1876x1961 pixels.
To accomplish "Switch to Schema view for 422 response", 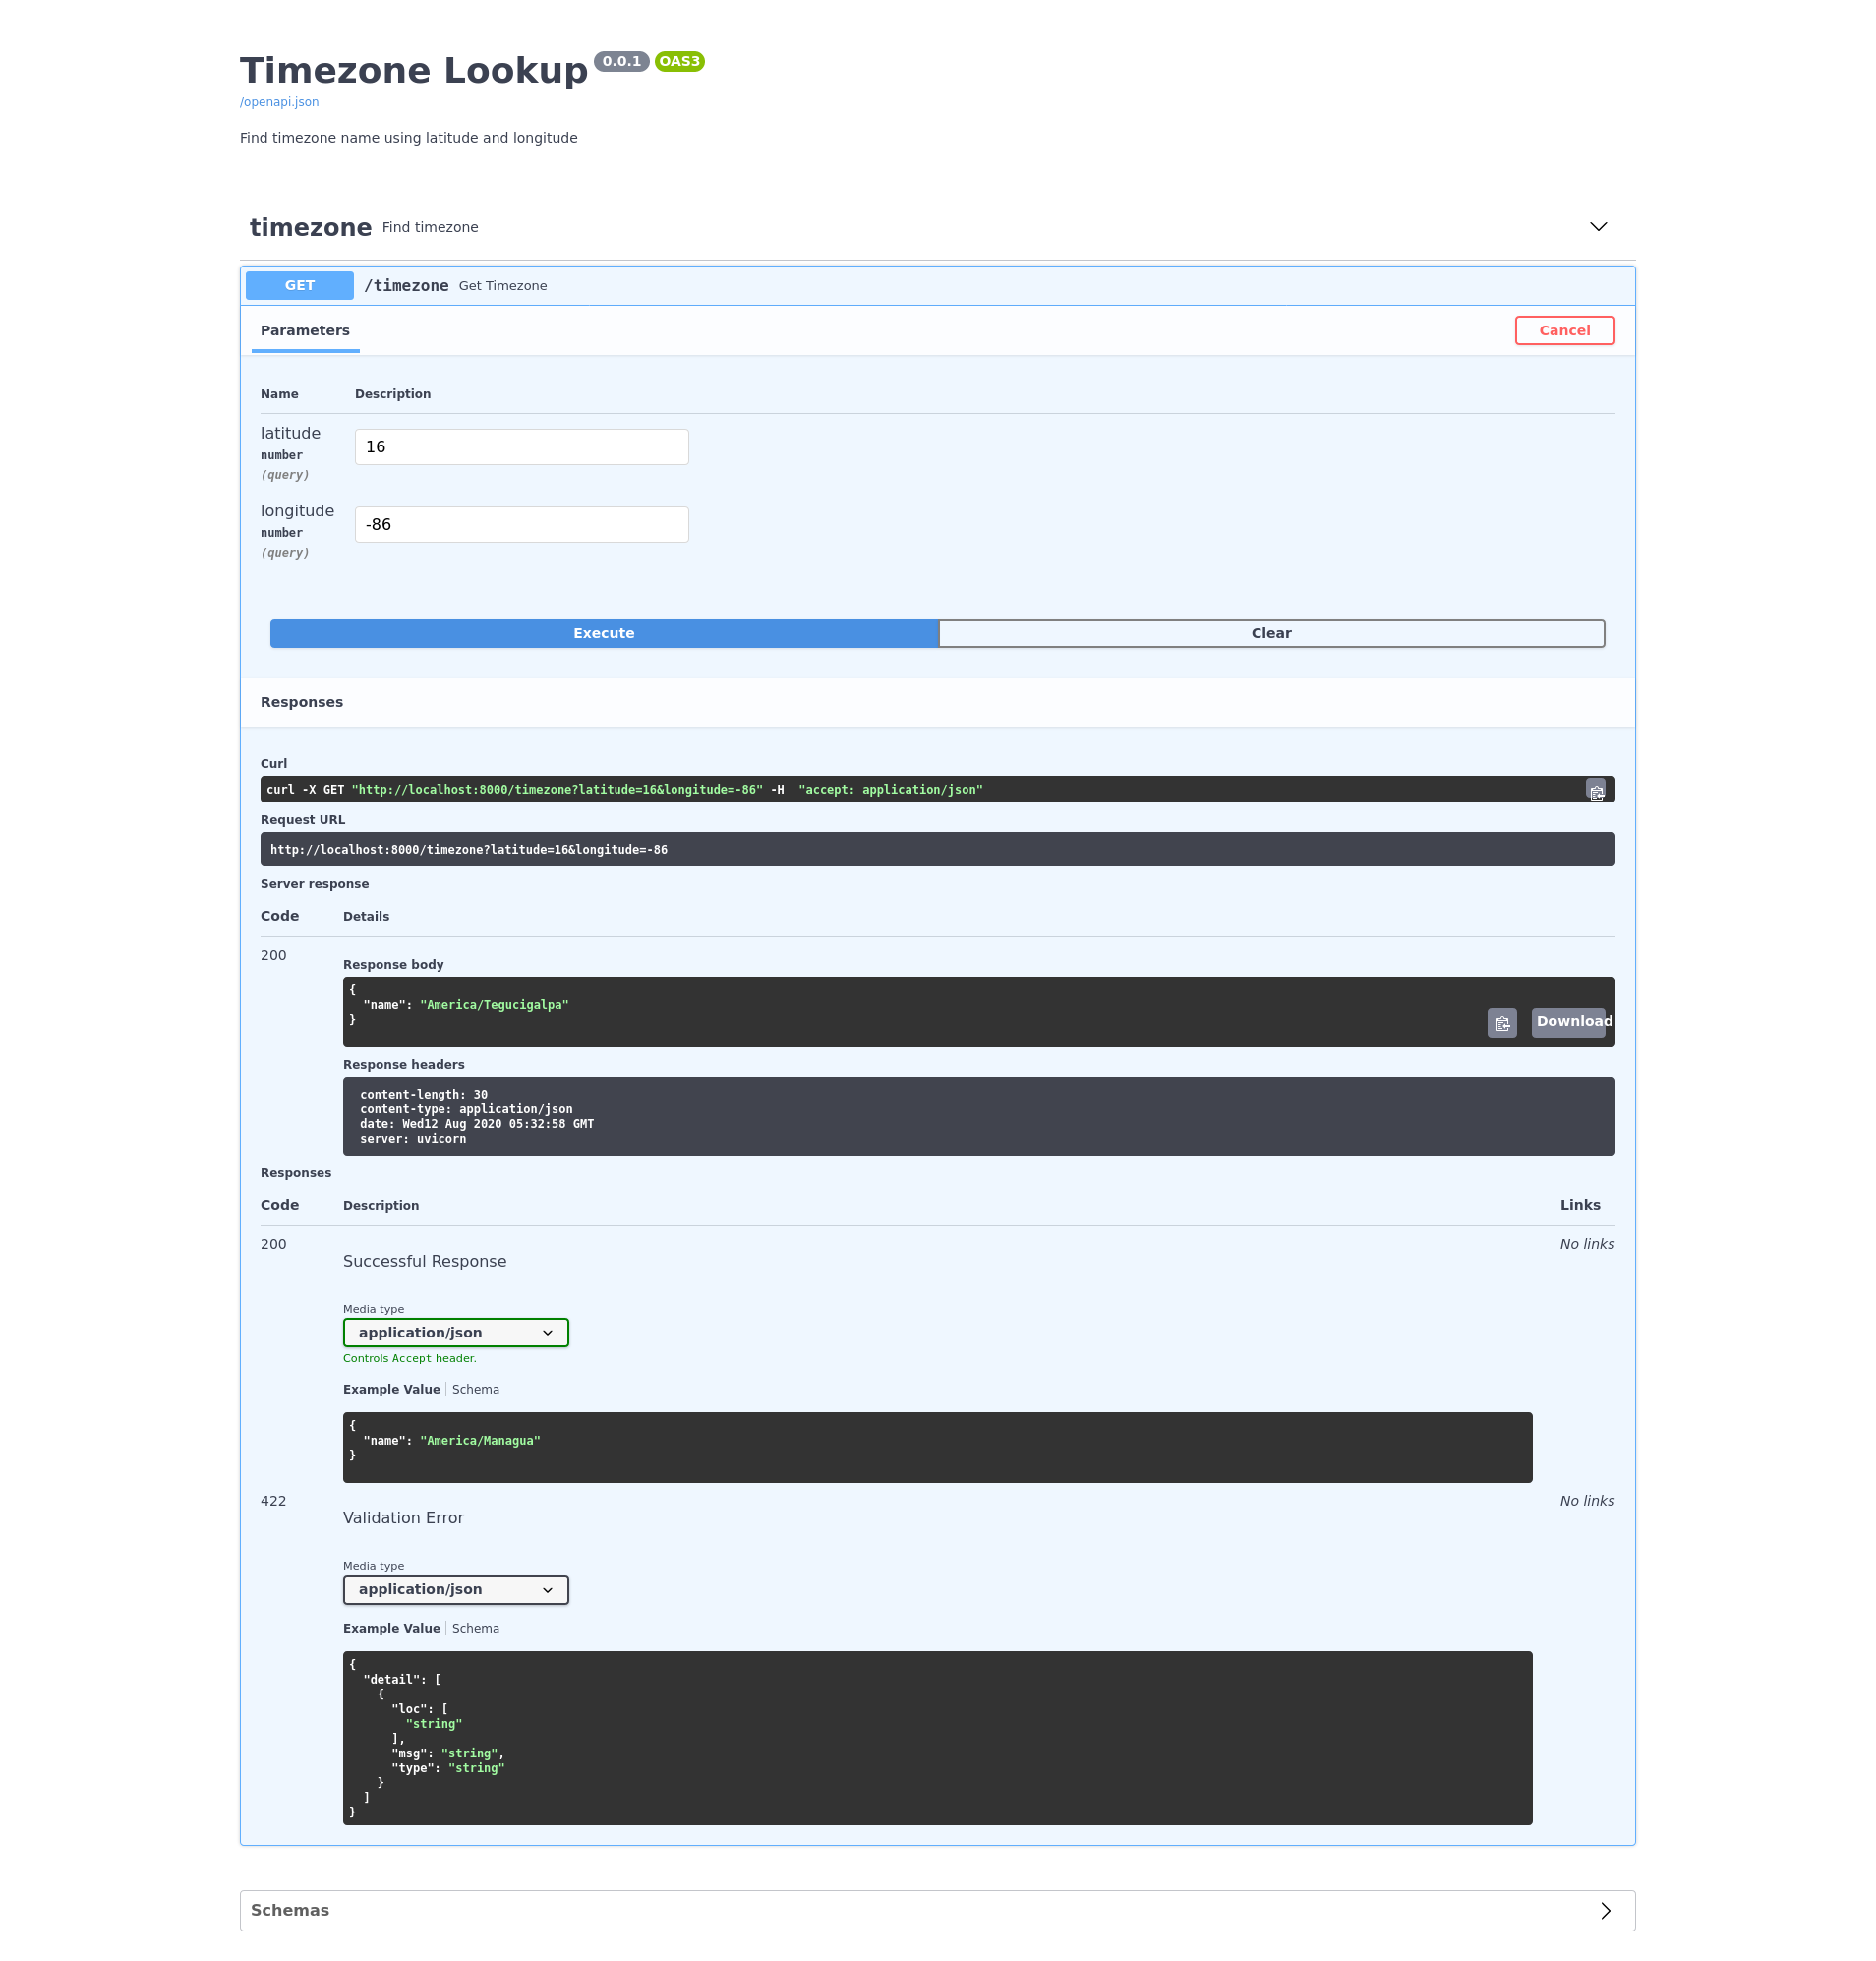I will [x=475, y=1628].
